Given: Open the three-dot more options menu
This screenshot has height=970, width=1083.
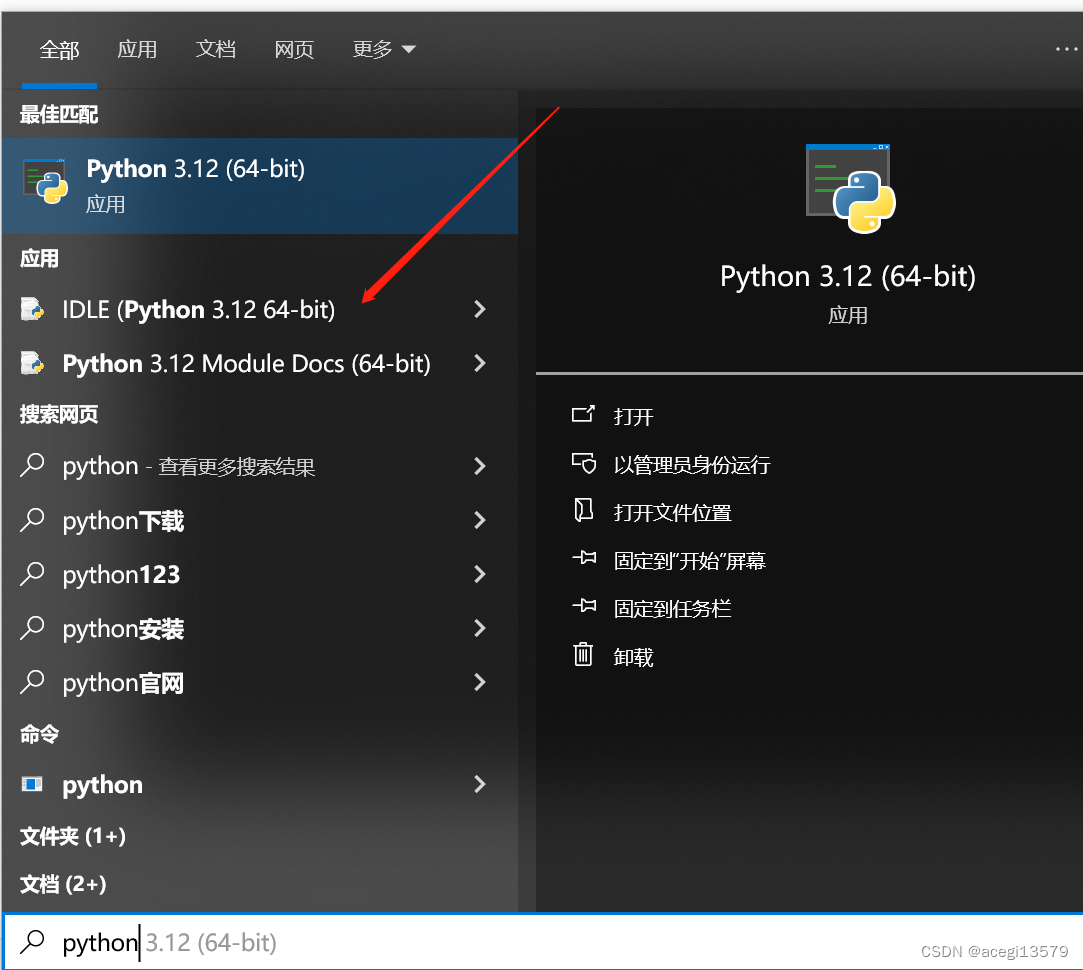Looking at the screenshot, I should (1066, 49).
